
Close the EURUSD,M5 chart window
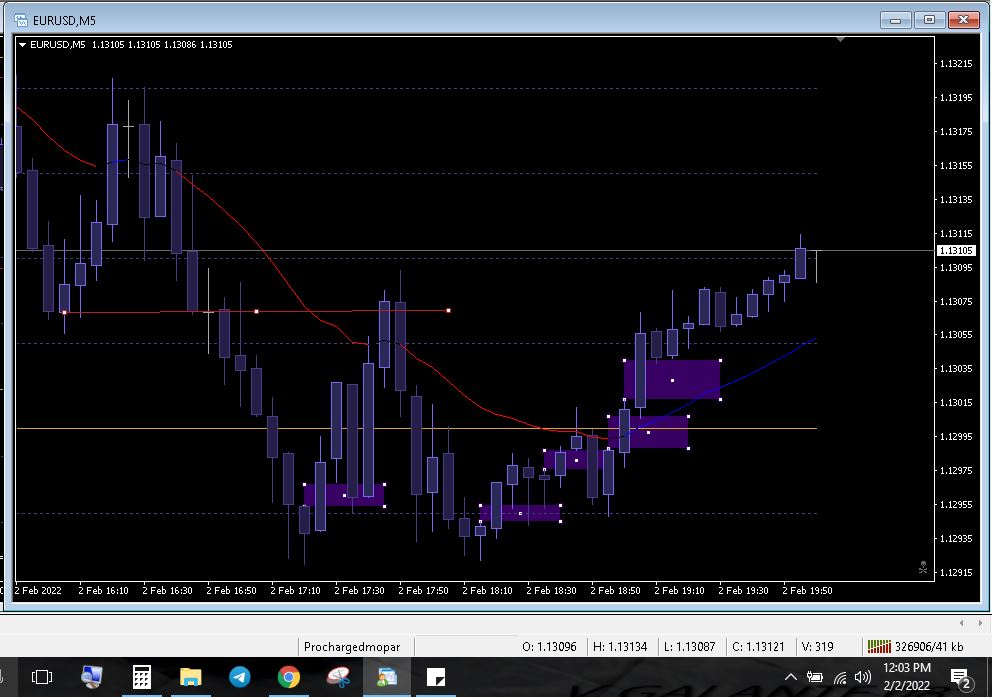(964, 20)
